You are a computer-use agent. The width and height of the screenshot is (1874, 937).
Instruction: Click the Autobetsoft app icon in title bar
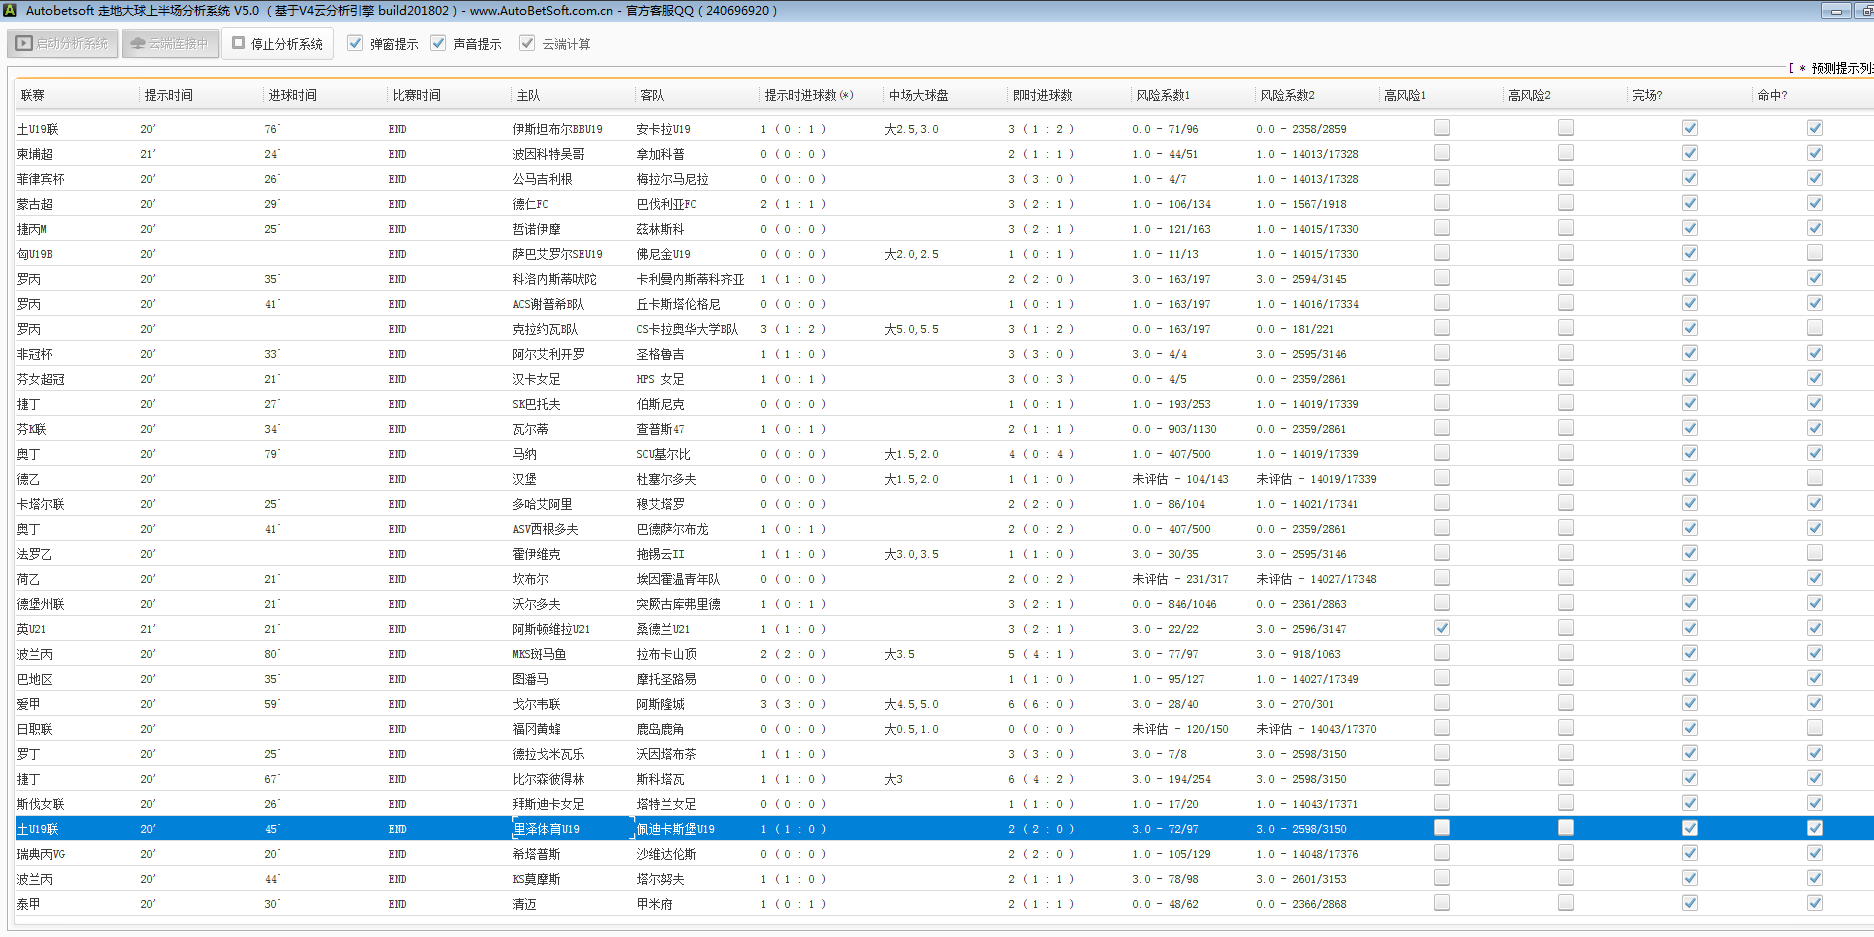click(11, 11)
